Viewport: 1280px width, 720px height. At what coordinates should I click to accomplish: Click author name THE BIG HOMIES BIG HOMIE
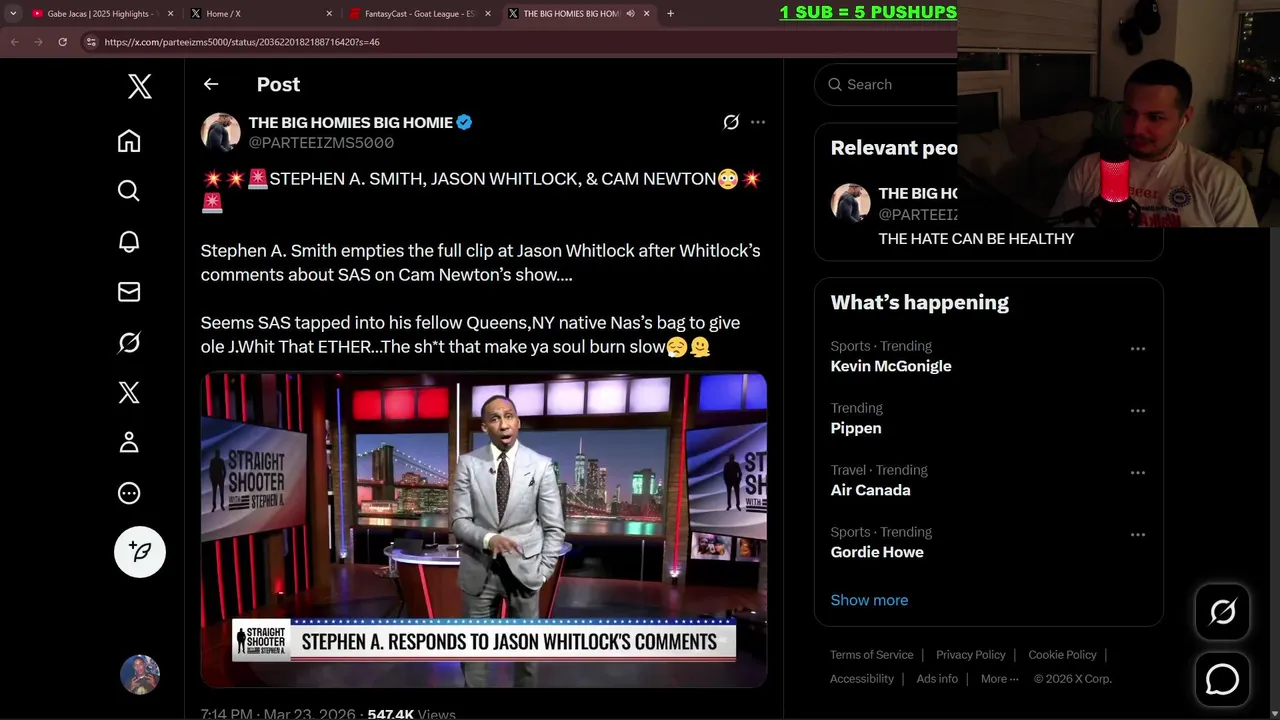pyautogui.click(x=351, y=122)
